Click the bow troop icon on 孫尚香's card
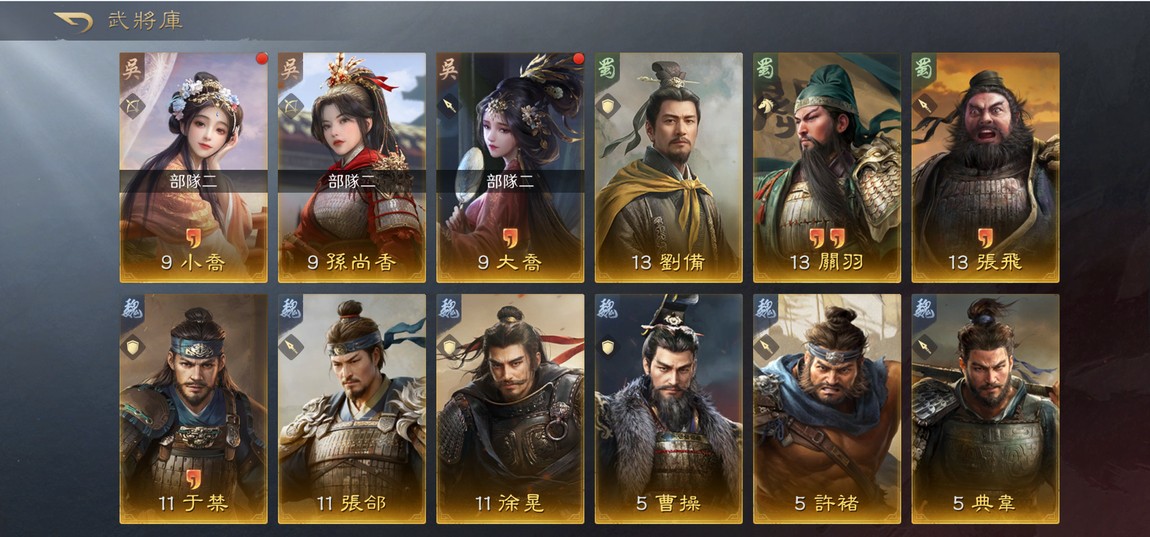 (x=291, y=106)
